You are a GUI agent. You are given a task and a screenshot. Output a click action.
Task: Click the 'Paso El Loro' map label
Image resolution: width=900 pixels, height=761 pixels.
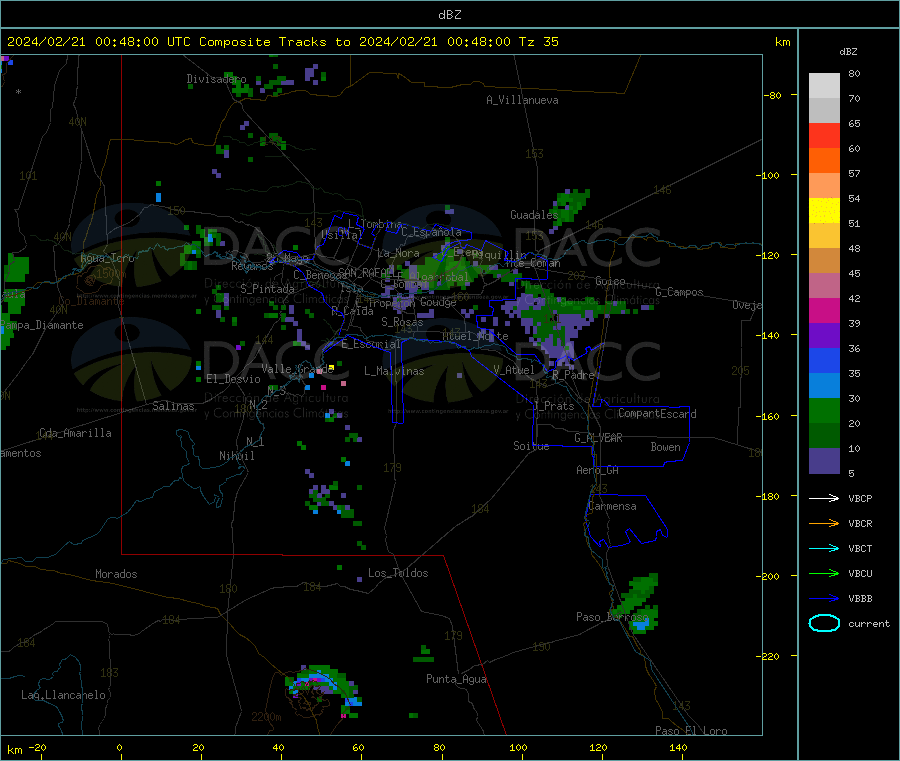(x=691, y=731)
